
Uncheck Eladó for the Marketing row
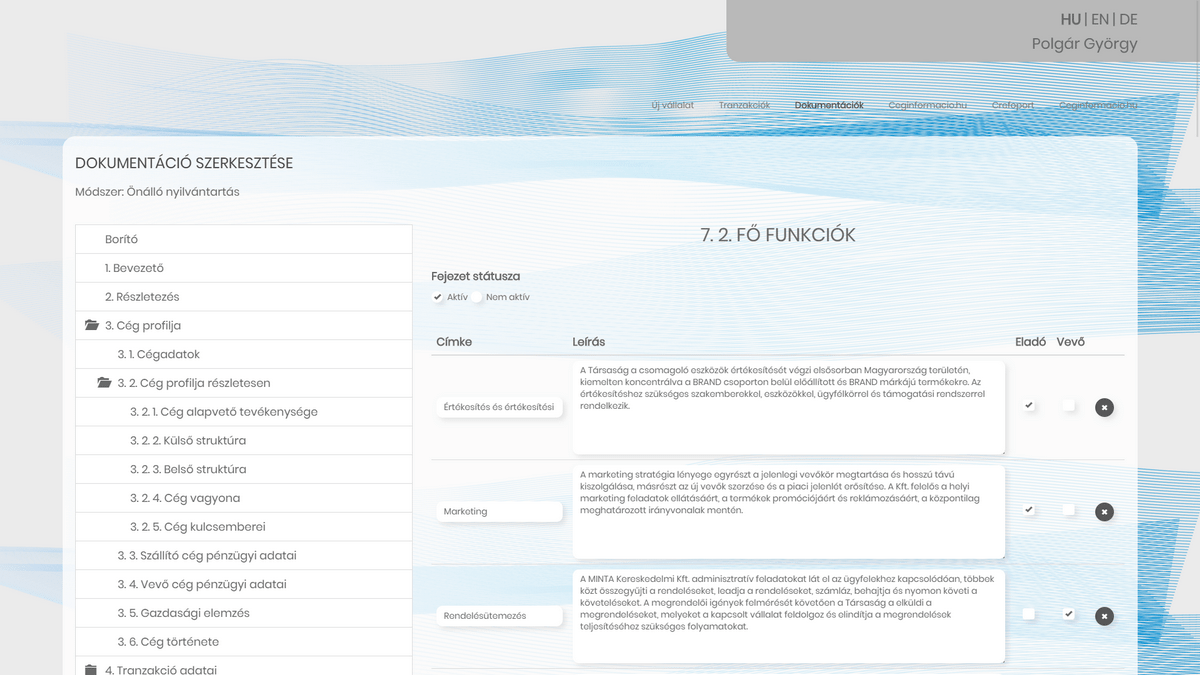pyautogui.click(x=1029, y=510)
